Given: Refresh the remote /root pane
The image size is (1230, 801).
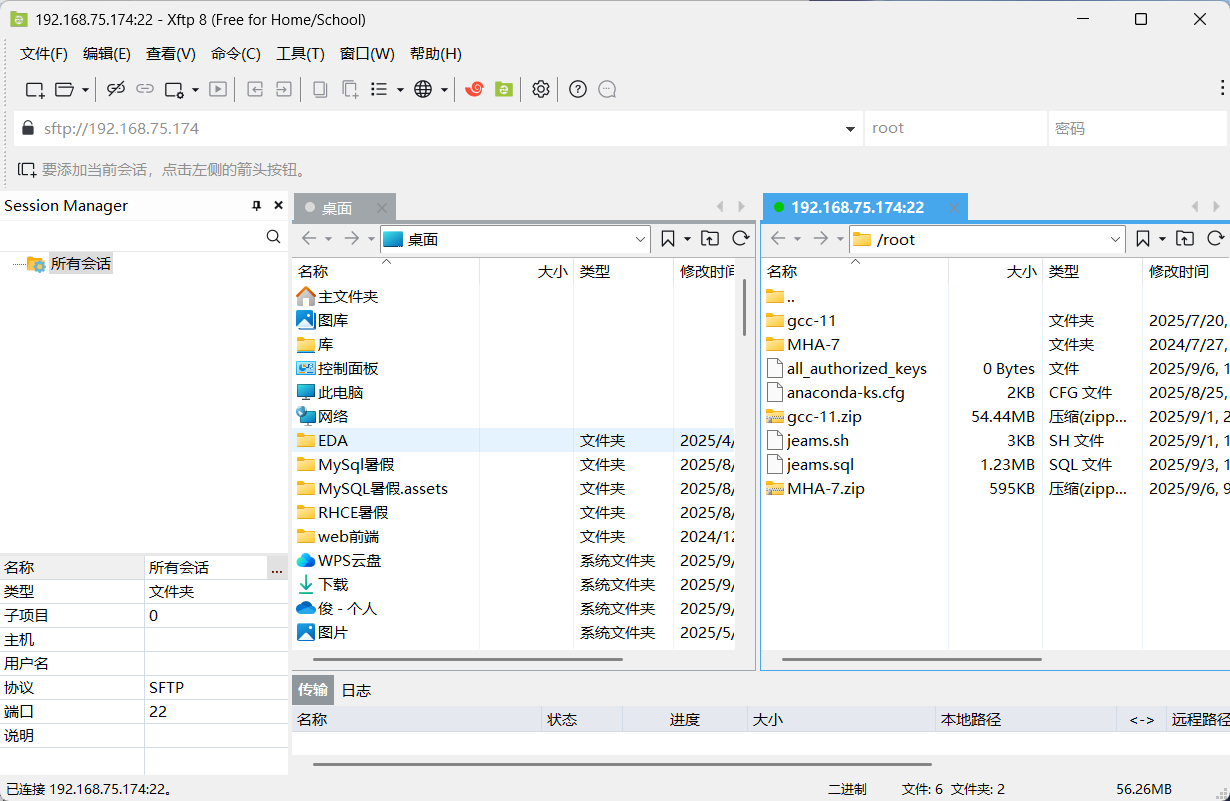Looking at the screenshot, I should tap(1215, 239).
